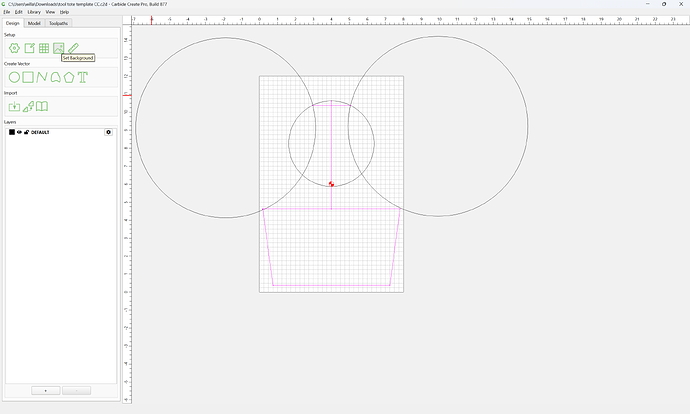Open DEFAULT layer settings gear button
690x414 pixels.
pyautogui.click(x=109, y=132)
